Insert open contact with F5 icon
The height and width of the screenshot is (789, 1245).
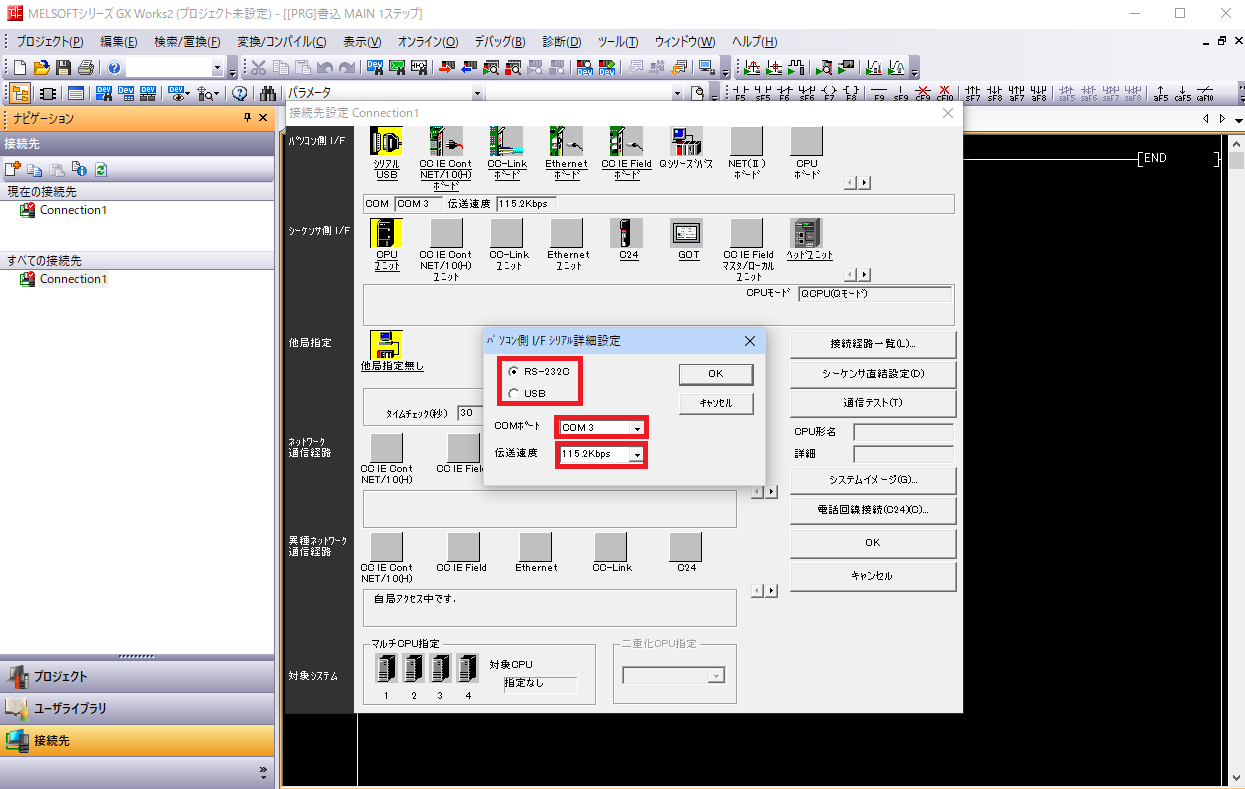[x=740, y=94]
